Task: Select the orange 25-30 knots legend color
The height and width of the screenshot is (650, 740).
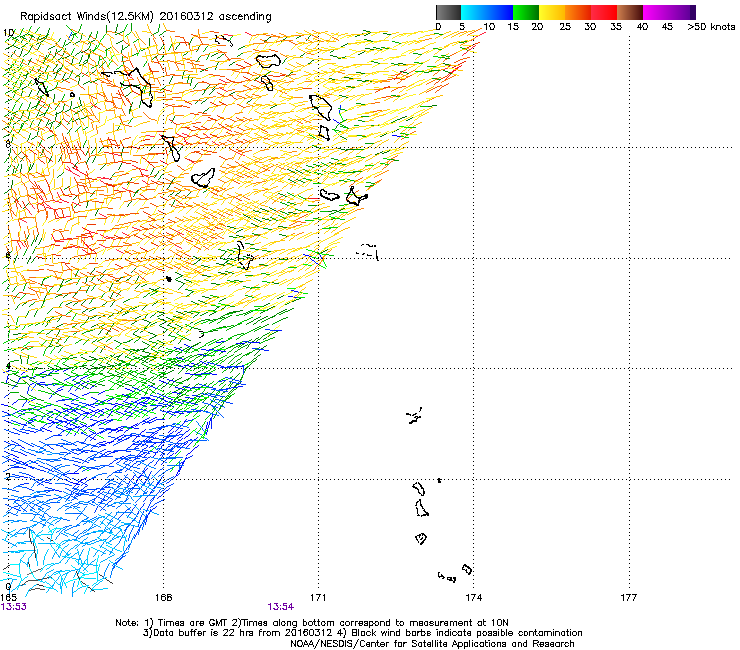Action: click(x=578, y=12)
